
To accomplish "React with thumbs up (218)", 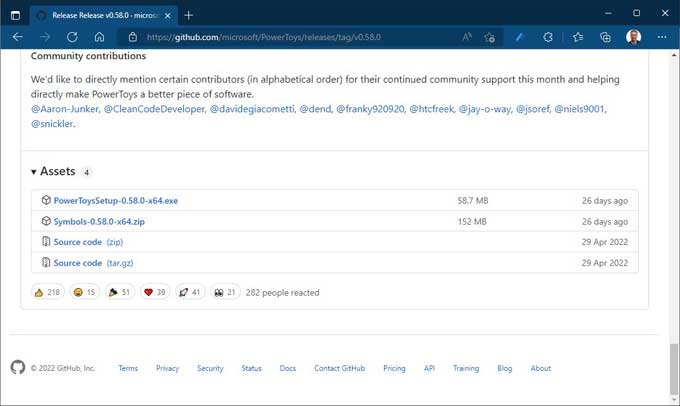I will (48, 292).
